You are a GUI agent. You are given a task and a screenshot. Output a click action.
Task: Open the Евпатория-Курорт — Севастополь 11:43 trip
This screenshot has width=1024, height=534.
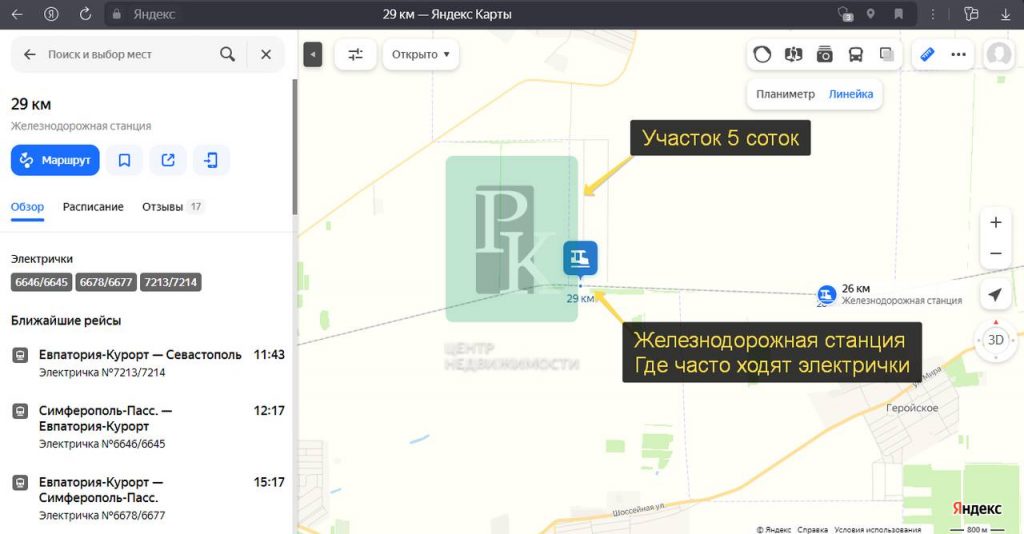[x=148, y=363]
